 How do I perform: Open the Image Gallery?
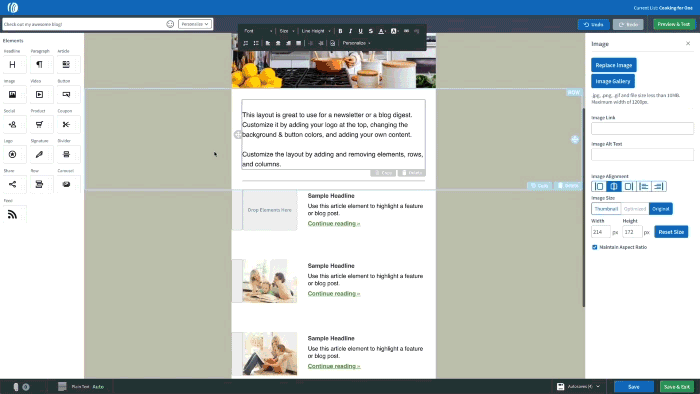[x=612, y=81]
